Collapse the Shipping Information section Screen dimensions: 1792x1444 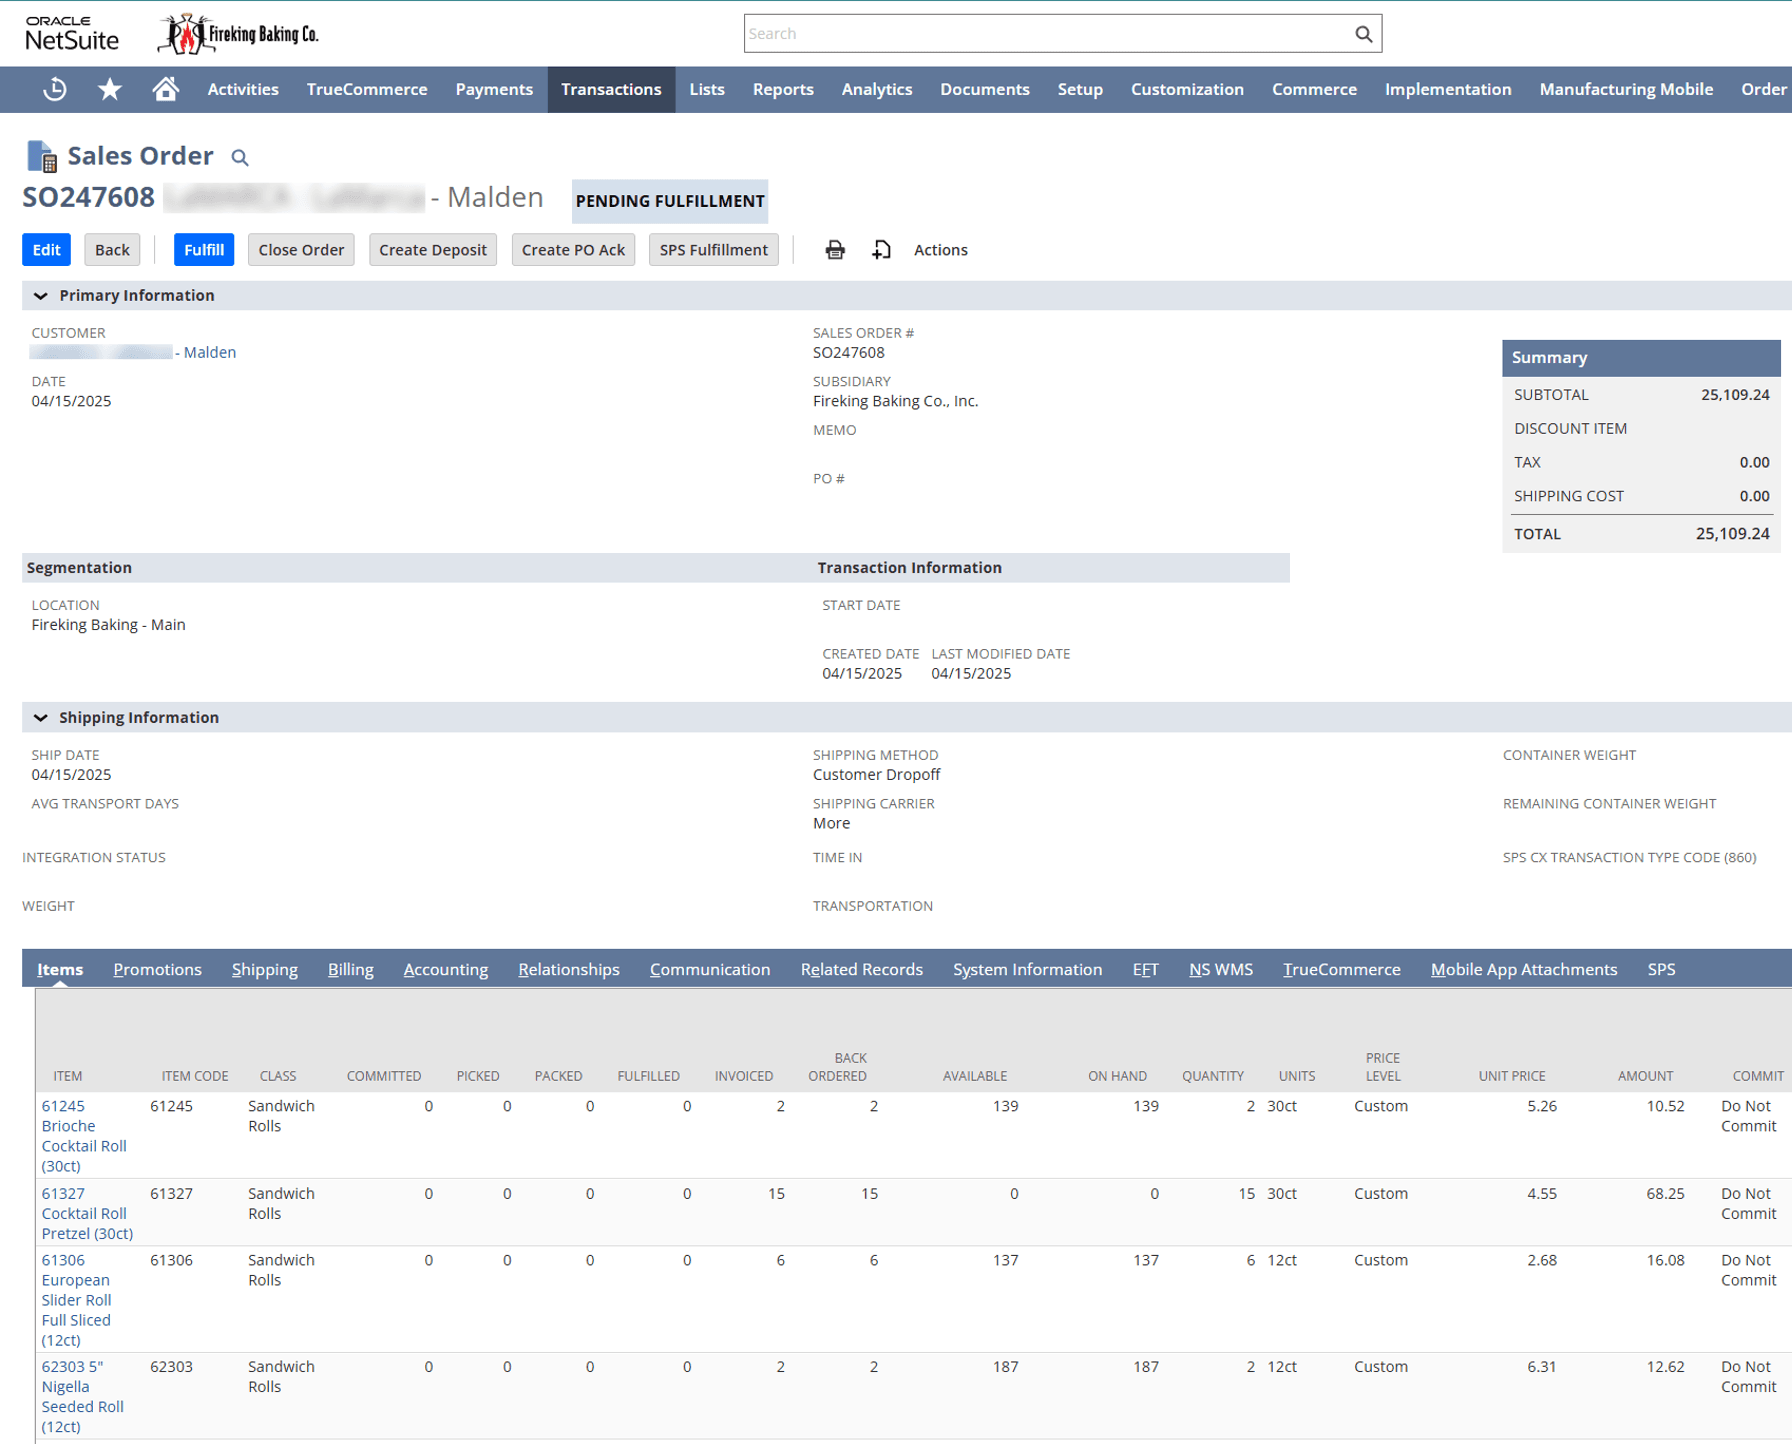pyautogui.click(x=40, y=717)
